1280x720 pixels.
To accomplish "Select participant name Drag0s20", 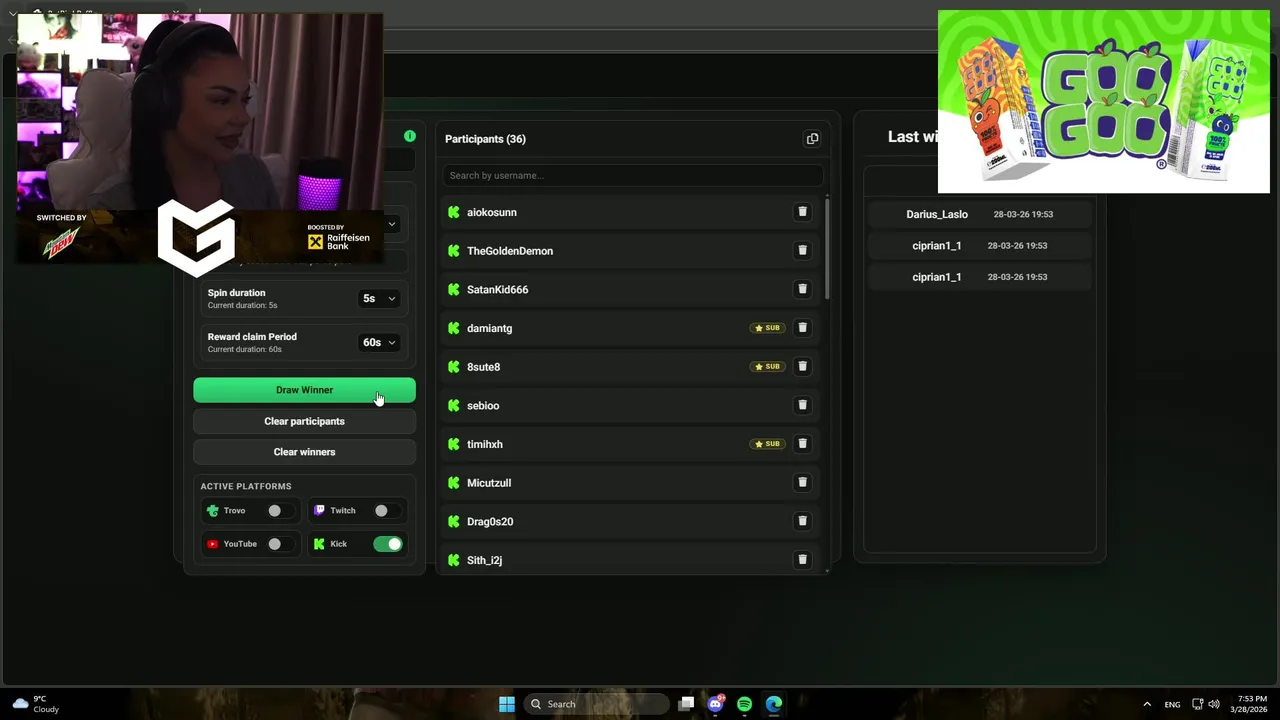I will click(490, 522).
